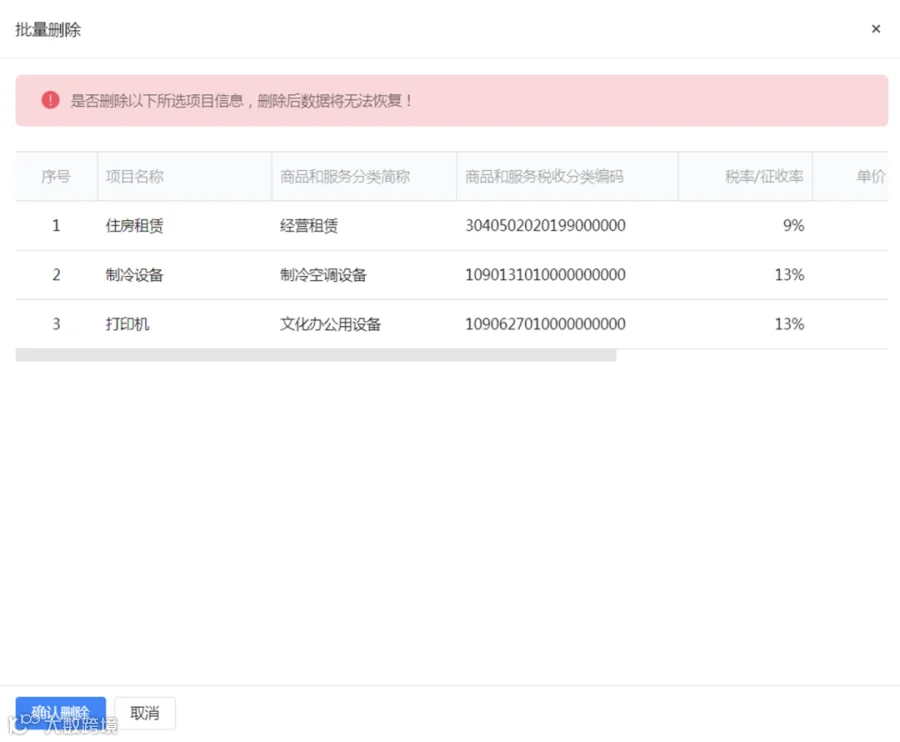Close the 批量删除 dialog with X
This screenshot has width=900, height=742.
pyautogui.click(x=875, y=29)
